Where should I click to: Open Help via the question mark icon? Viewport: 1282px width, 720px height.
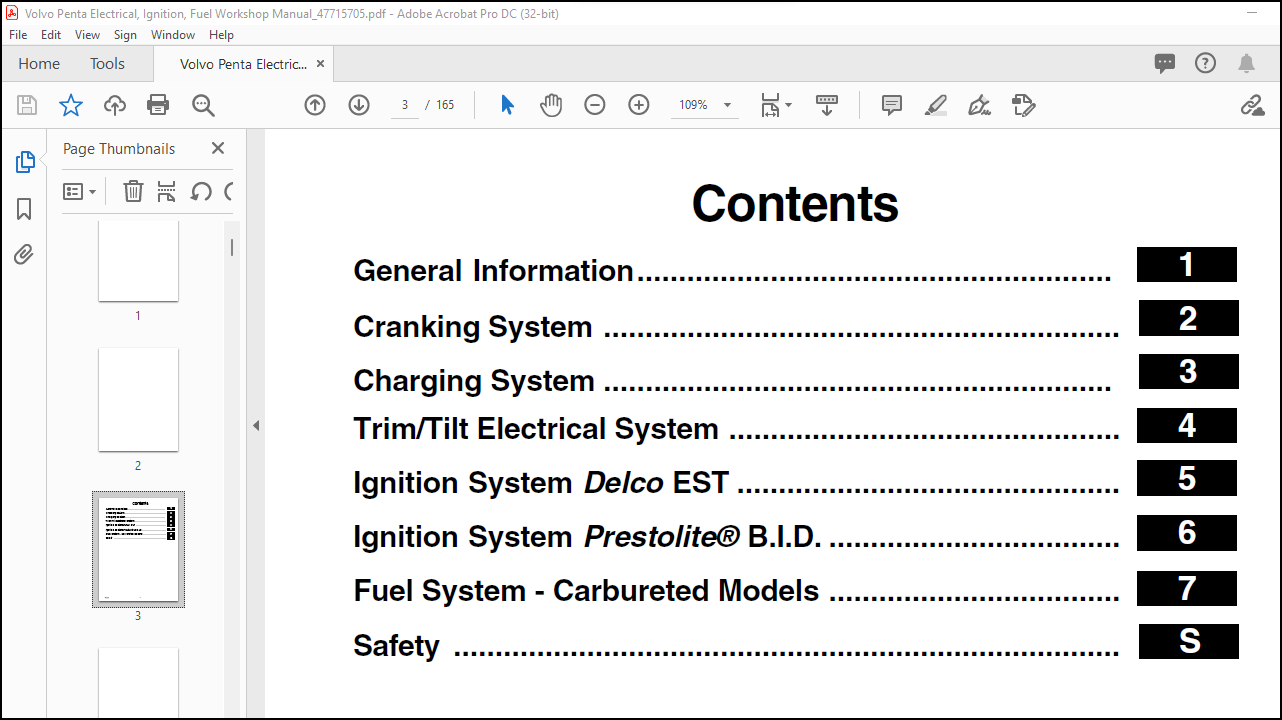[x=1206, y=63]
